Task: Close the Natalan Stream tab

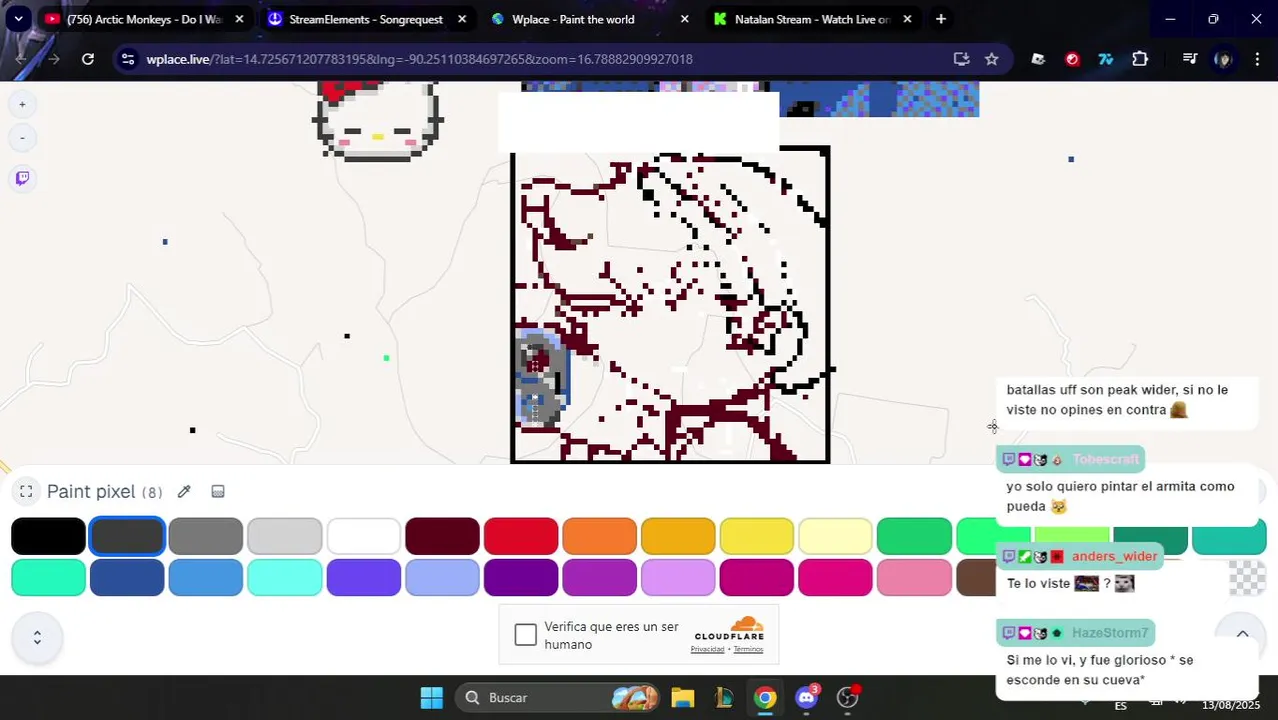Action: click(x=907, y=19)
